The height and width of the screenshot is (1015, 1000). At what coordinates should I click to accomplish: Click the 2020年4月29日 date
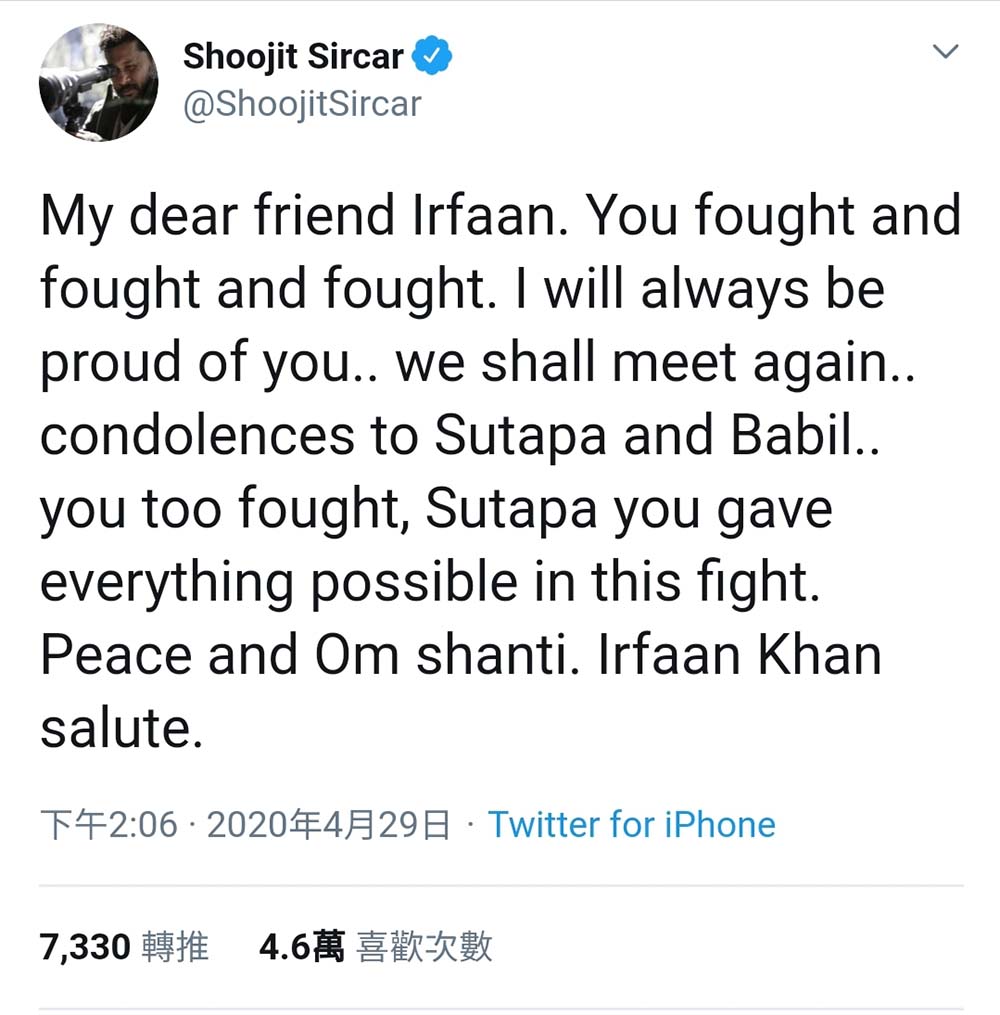(329, 825)
